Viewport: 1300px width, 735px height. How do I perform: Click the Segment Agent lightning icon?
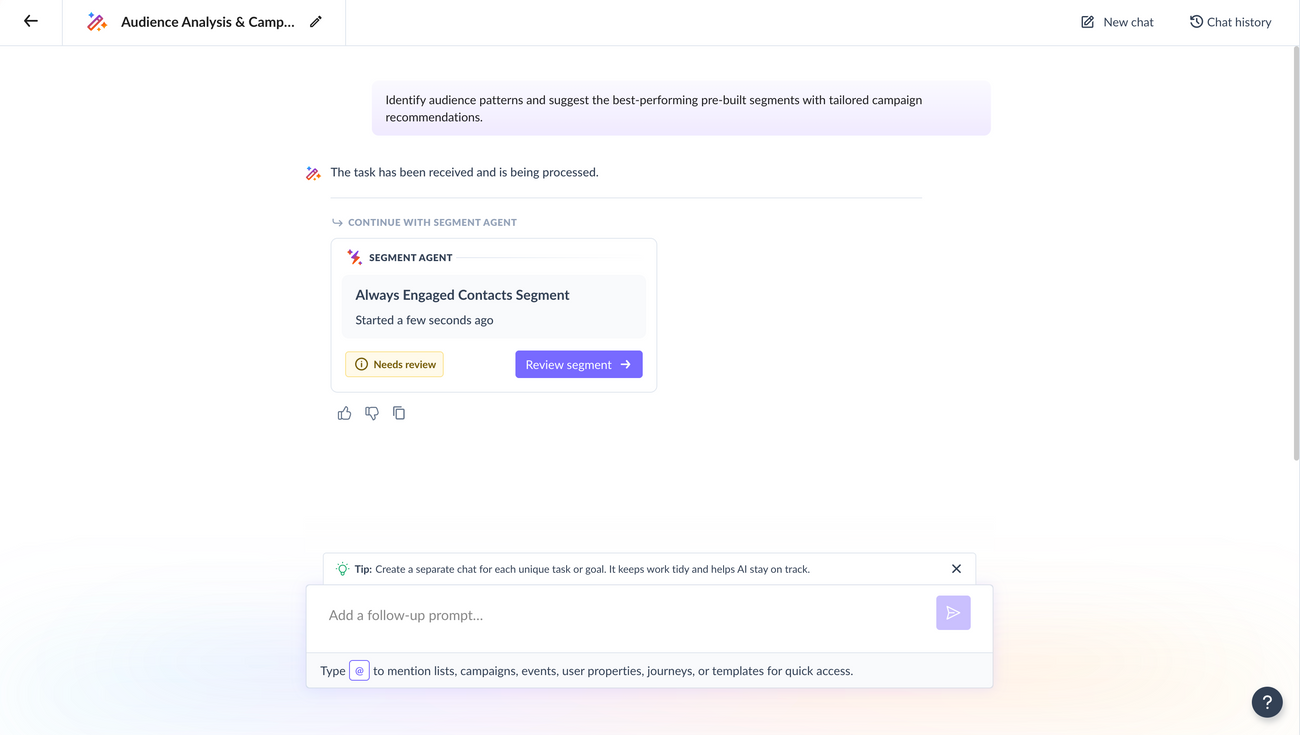(354, 256)
